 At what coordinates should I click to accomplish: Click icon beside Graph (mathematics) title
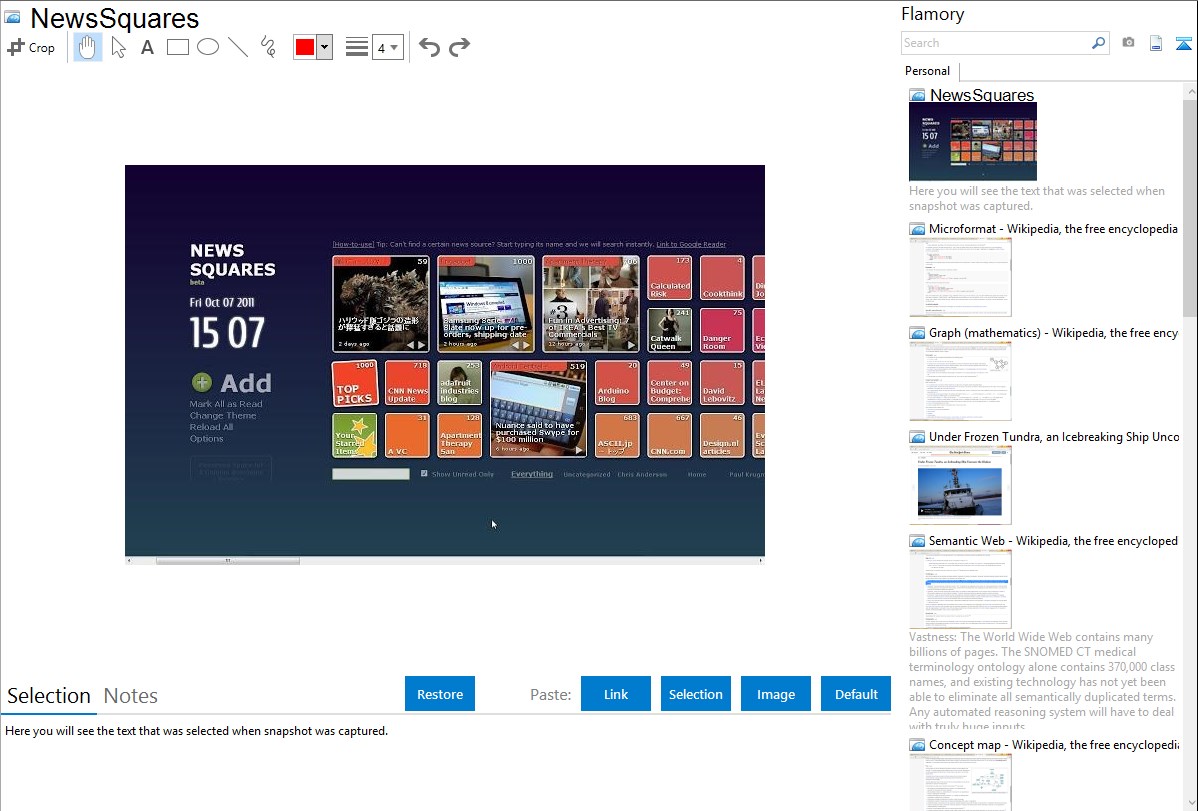coord(917,333)
